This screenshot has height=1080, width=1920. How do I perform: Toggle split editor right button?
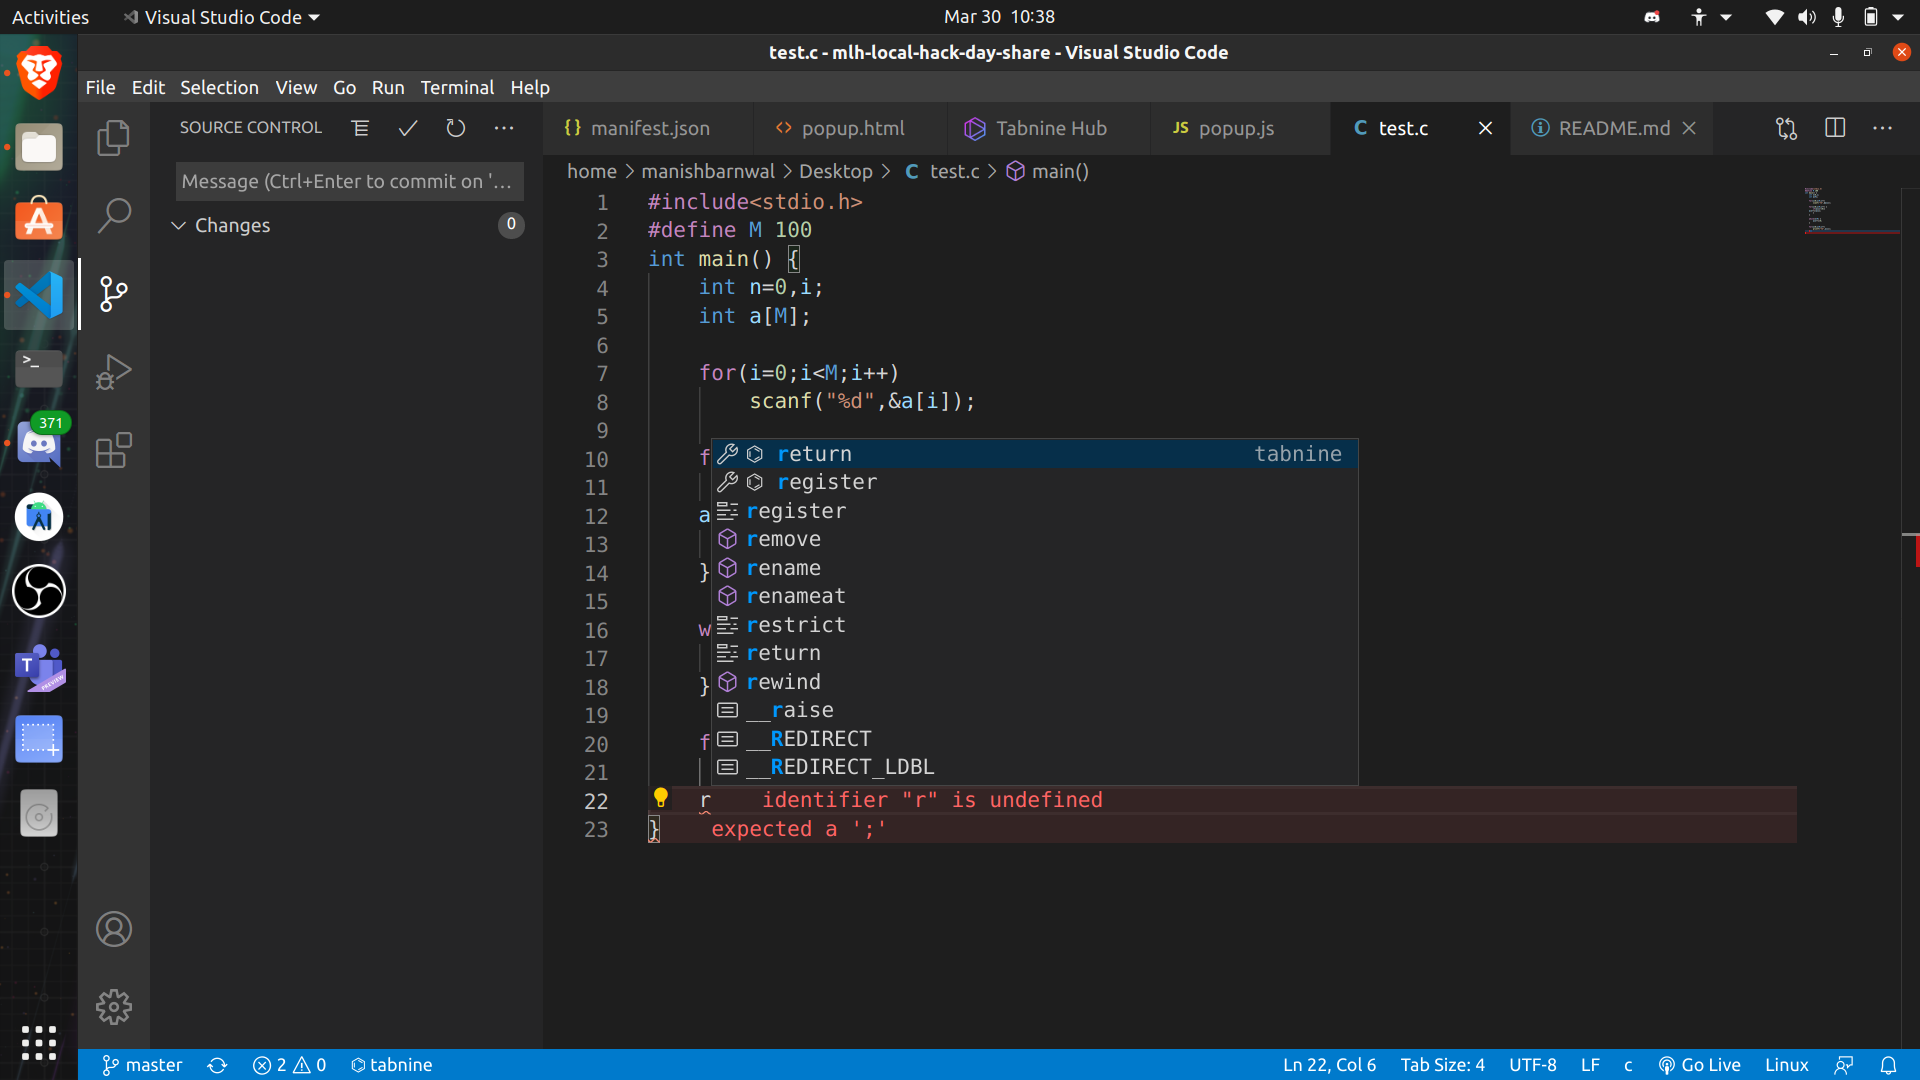click(x=1835, y=128)
